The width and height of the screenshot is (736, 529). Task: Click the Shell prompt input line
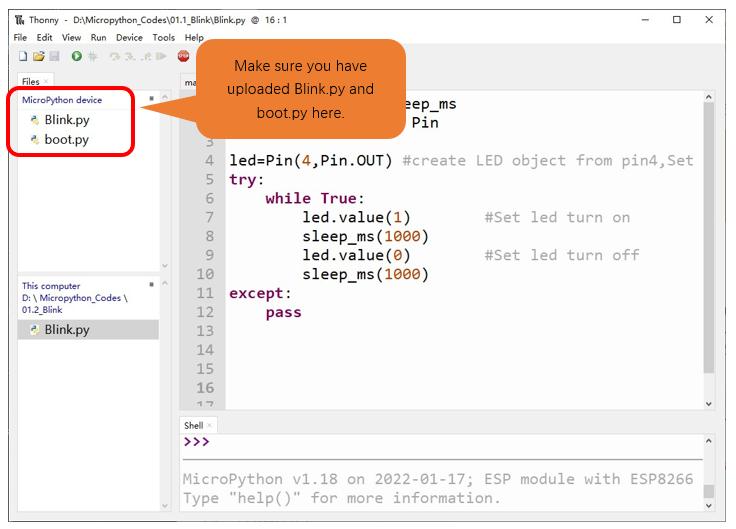pyautogui.click(x=441, y=442)
